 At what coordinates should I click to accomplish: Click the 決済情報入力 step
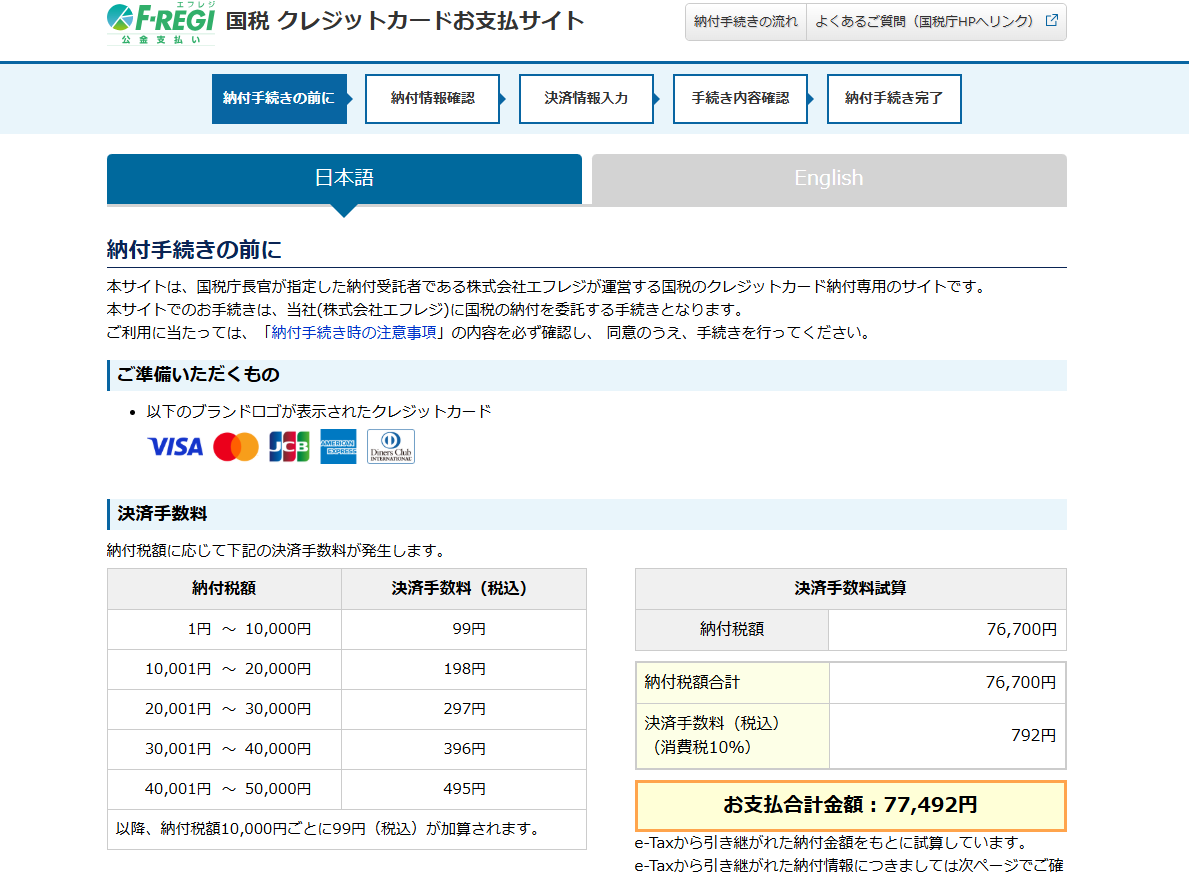tap(586, 98)
